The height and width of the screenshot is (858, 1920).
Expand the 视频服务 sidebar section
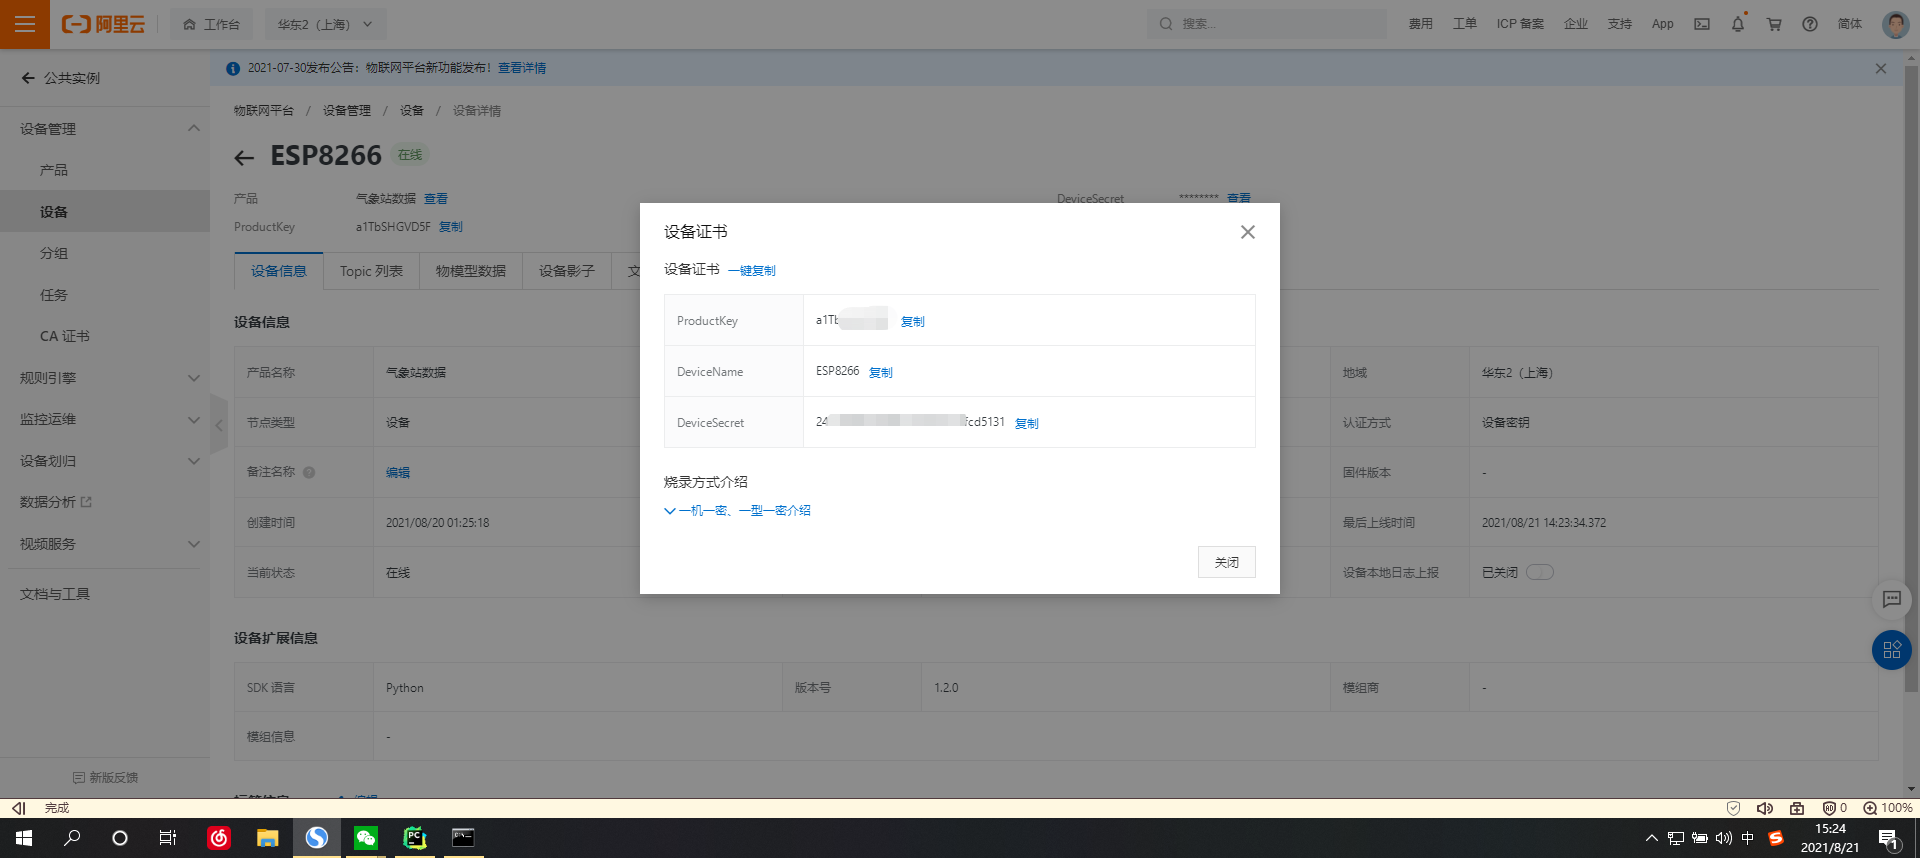coord(105,544)
